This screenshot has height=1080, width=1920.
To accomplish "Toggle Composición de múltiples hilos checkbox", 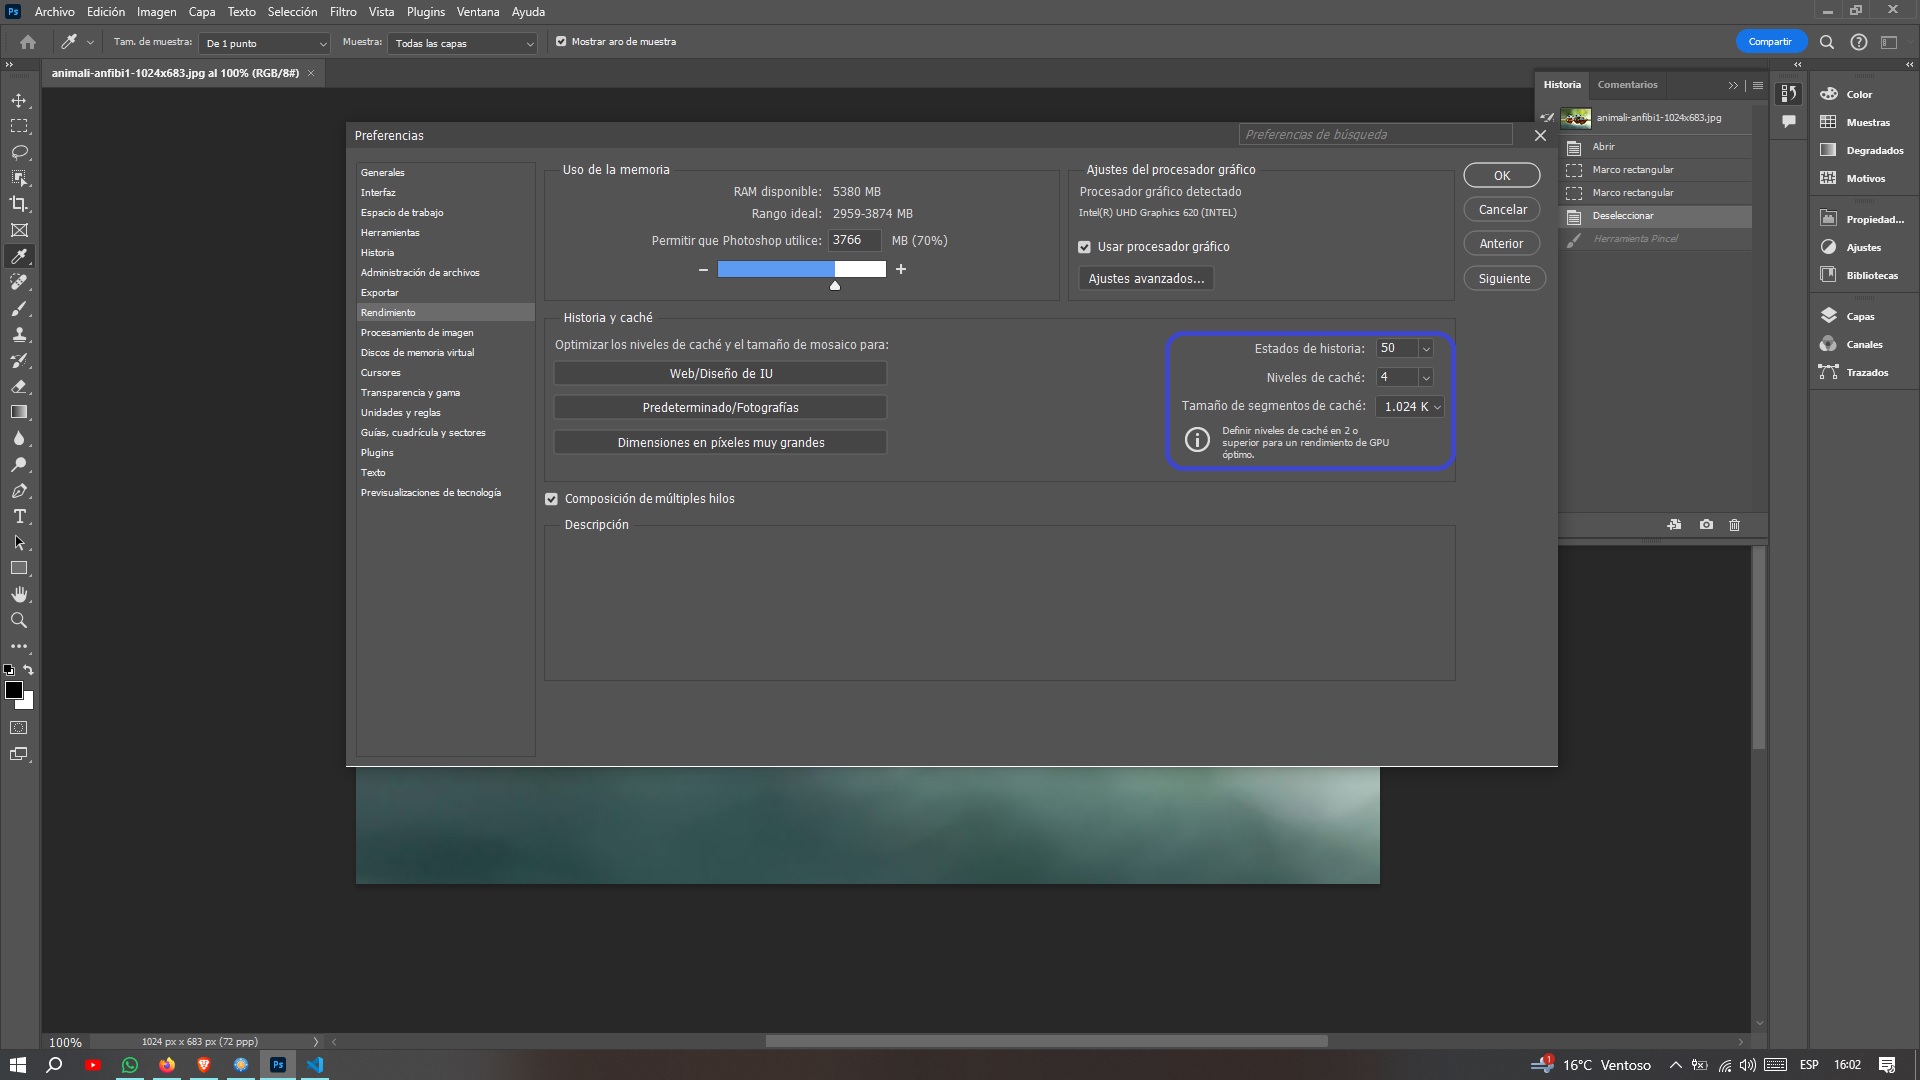I will pos(551,499).
